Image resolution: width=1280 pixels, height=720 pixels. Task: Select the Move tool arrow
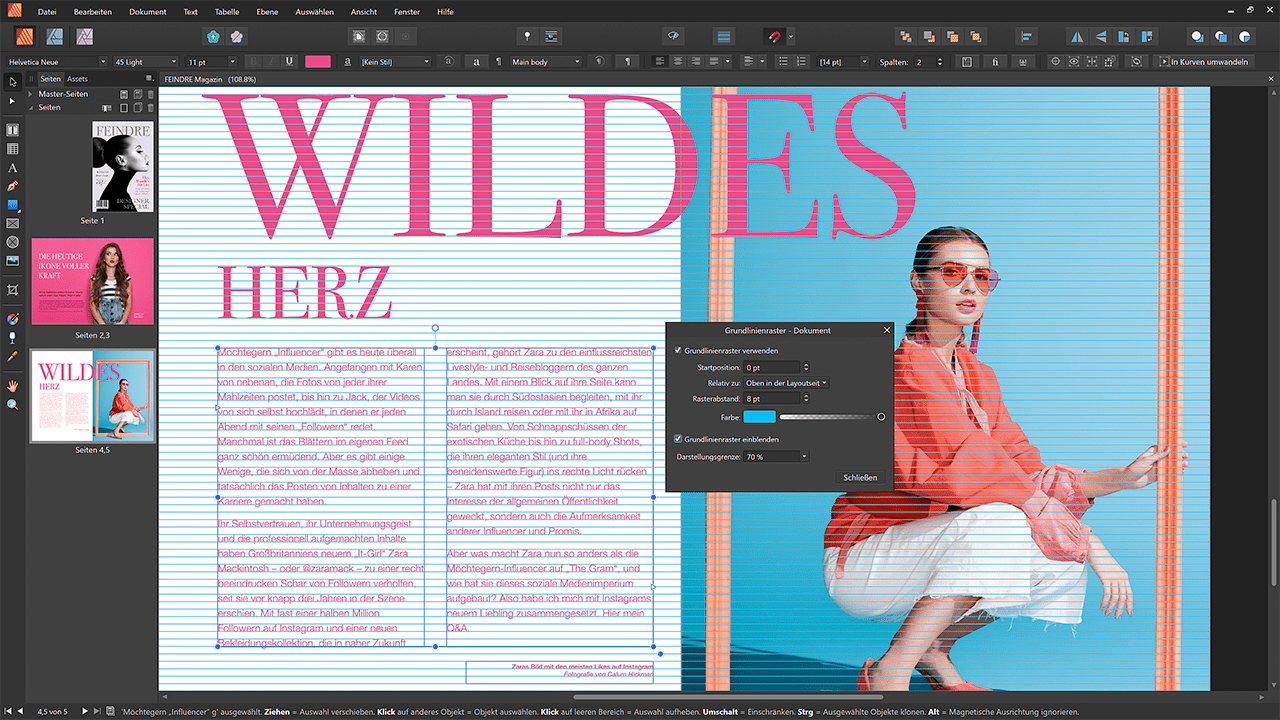[x=12, y=80]
